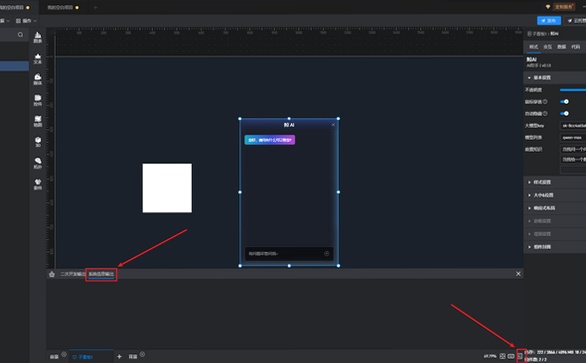The image size is (586, 363).
Task: Click the zoom percentage value in status bar
Action: [x=490, y=356]
